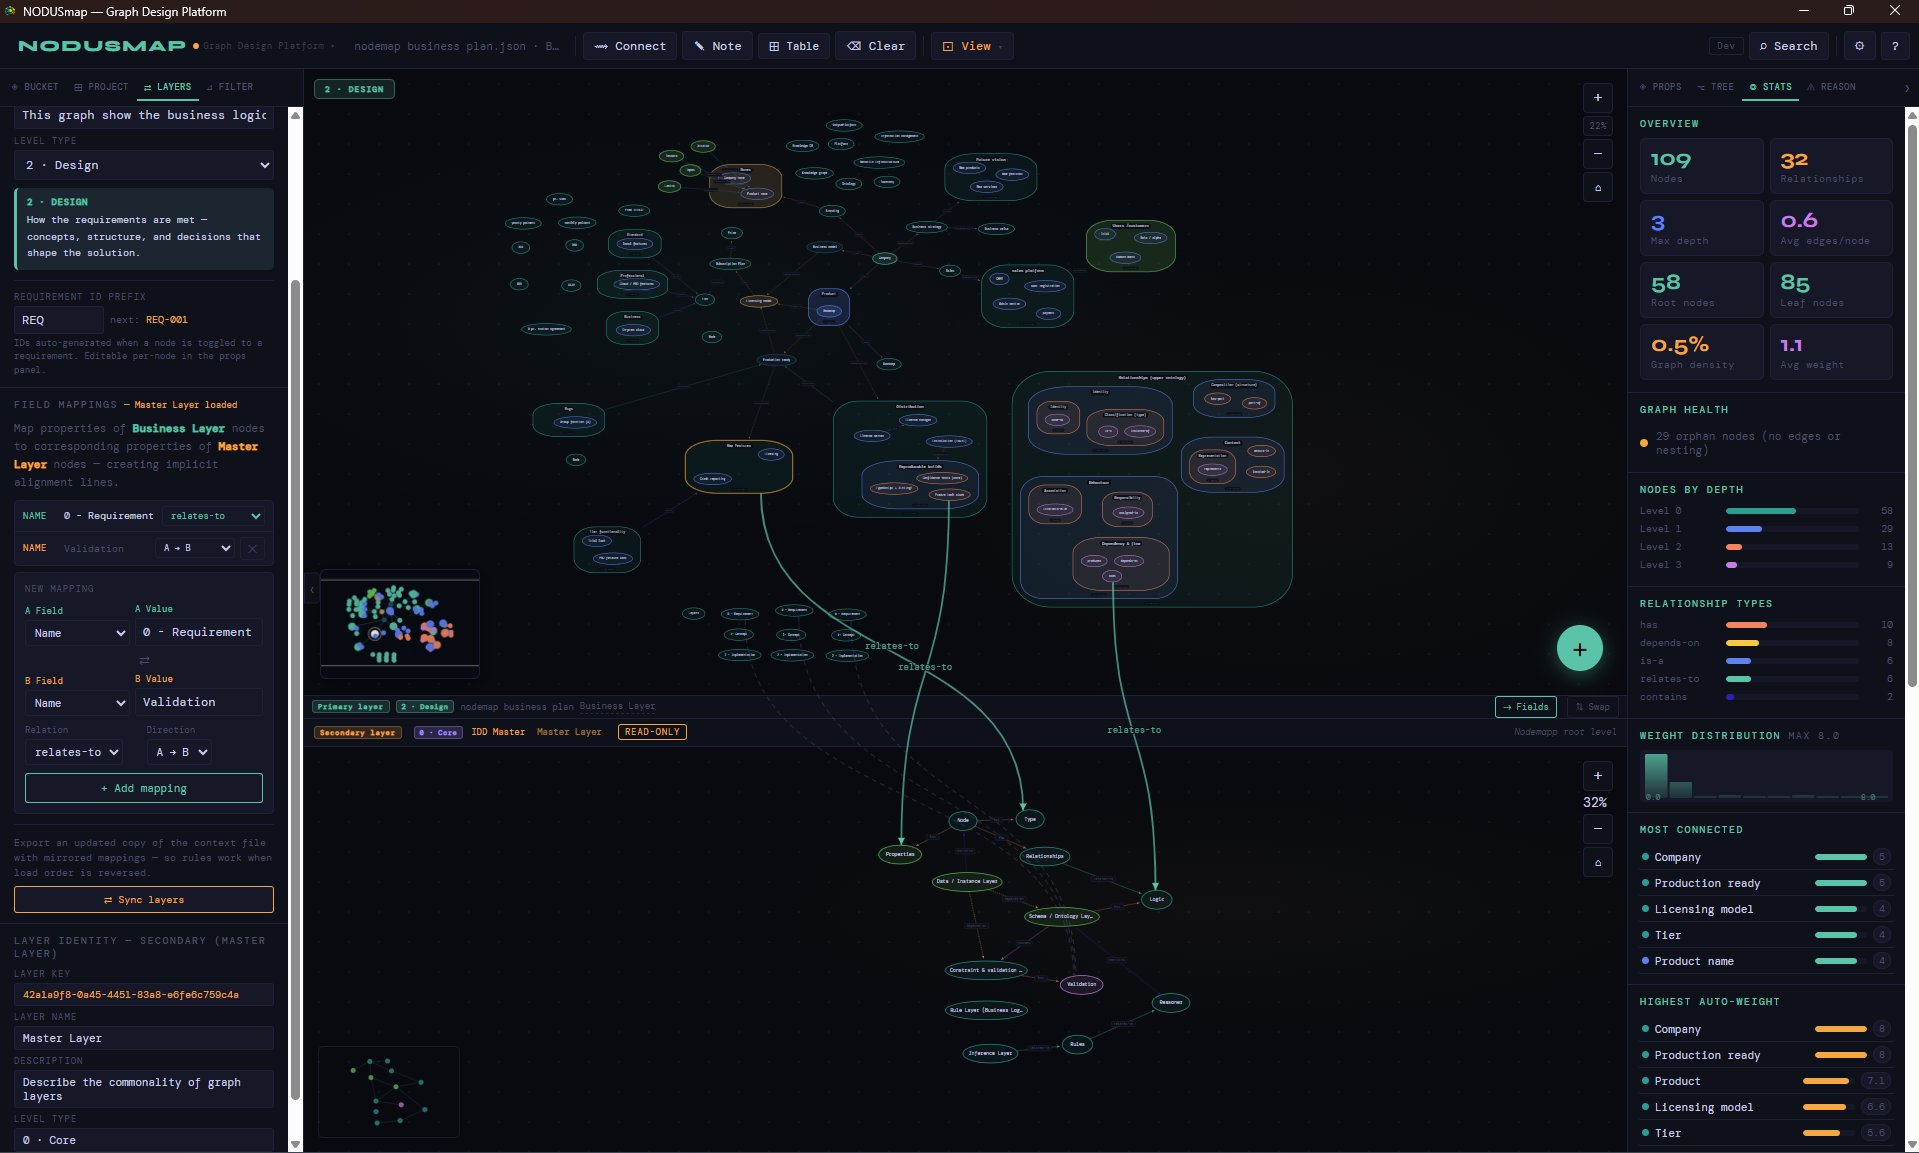This screenshot has height=1153, width=1919.
Task: Toggle READ-ONLY mode on the Master Layer
Action: click(x=651, y=732)
